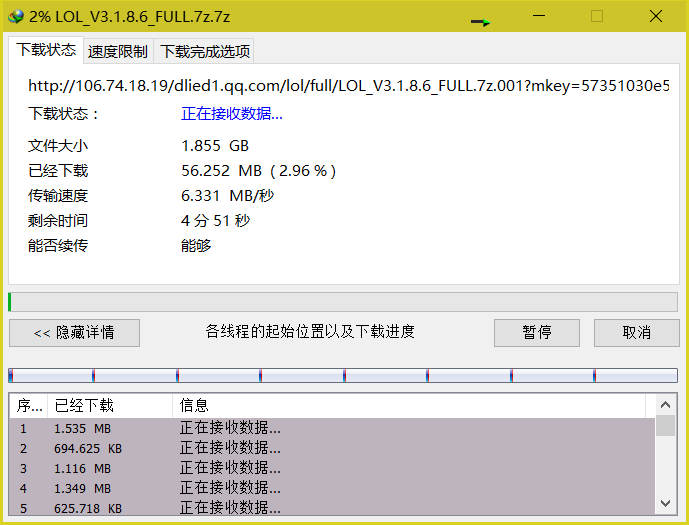The width and height of the screenshot is (689, 525).
Task: Click the file size value 1.855 GB
Action: [x=215, y=146]
